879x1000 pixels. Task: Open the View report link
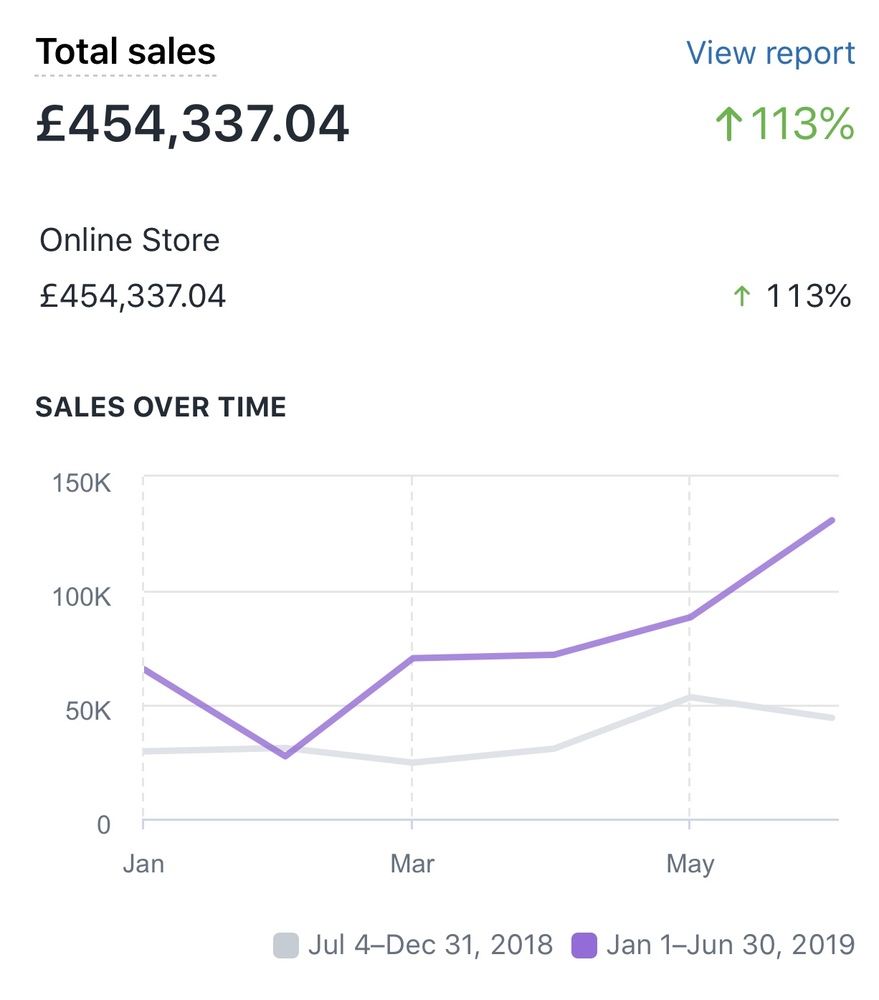[x=770, y=53]
